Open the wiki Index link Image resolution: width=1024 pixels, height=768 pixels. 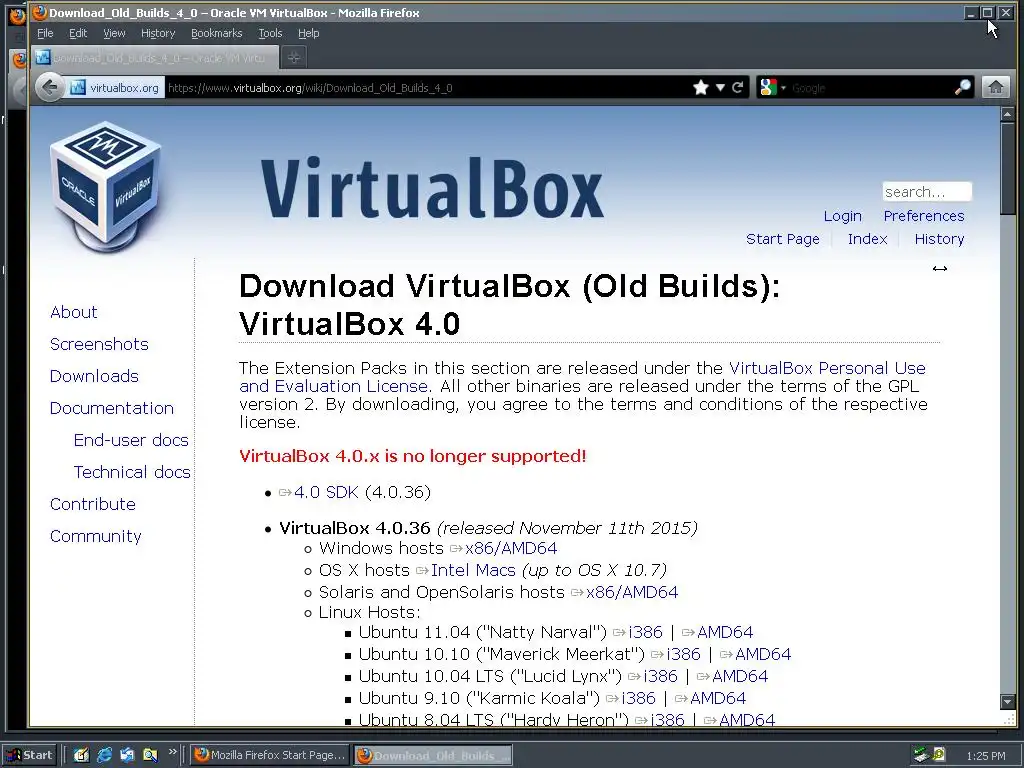point(867,239)
